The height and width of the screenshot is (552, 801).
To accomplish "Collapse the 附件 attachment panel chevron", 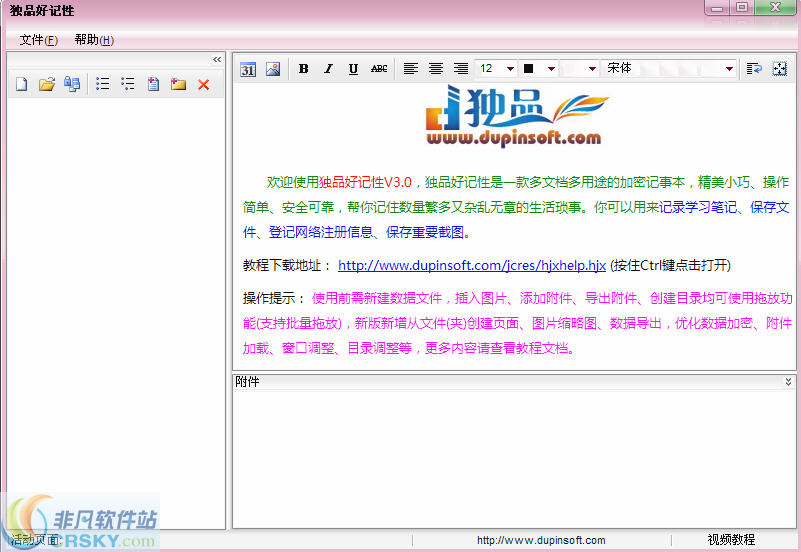I will click(788, 382).
